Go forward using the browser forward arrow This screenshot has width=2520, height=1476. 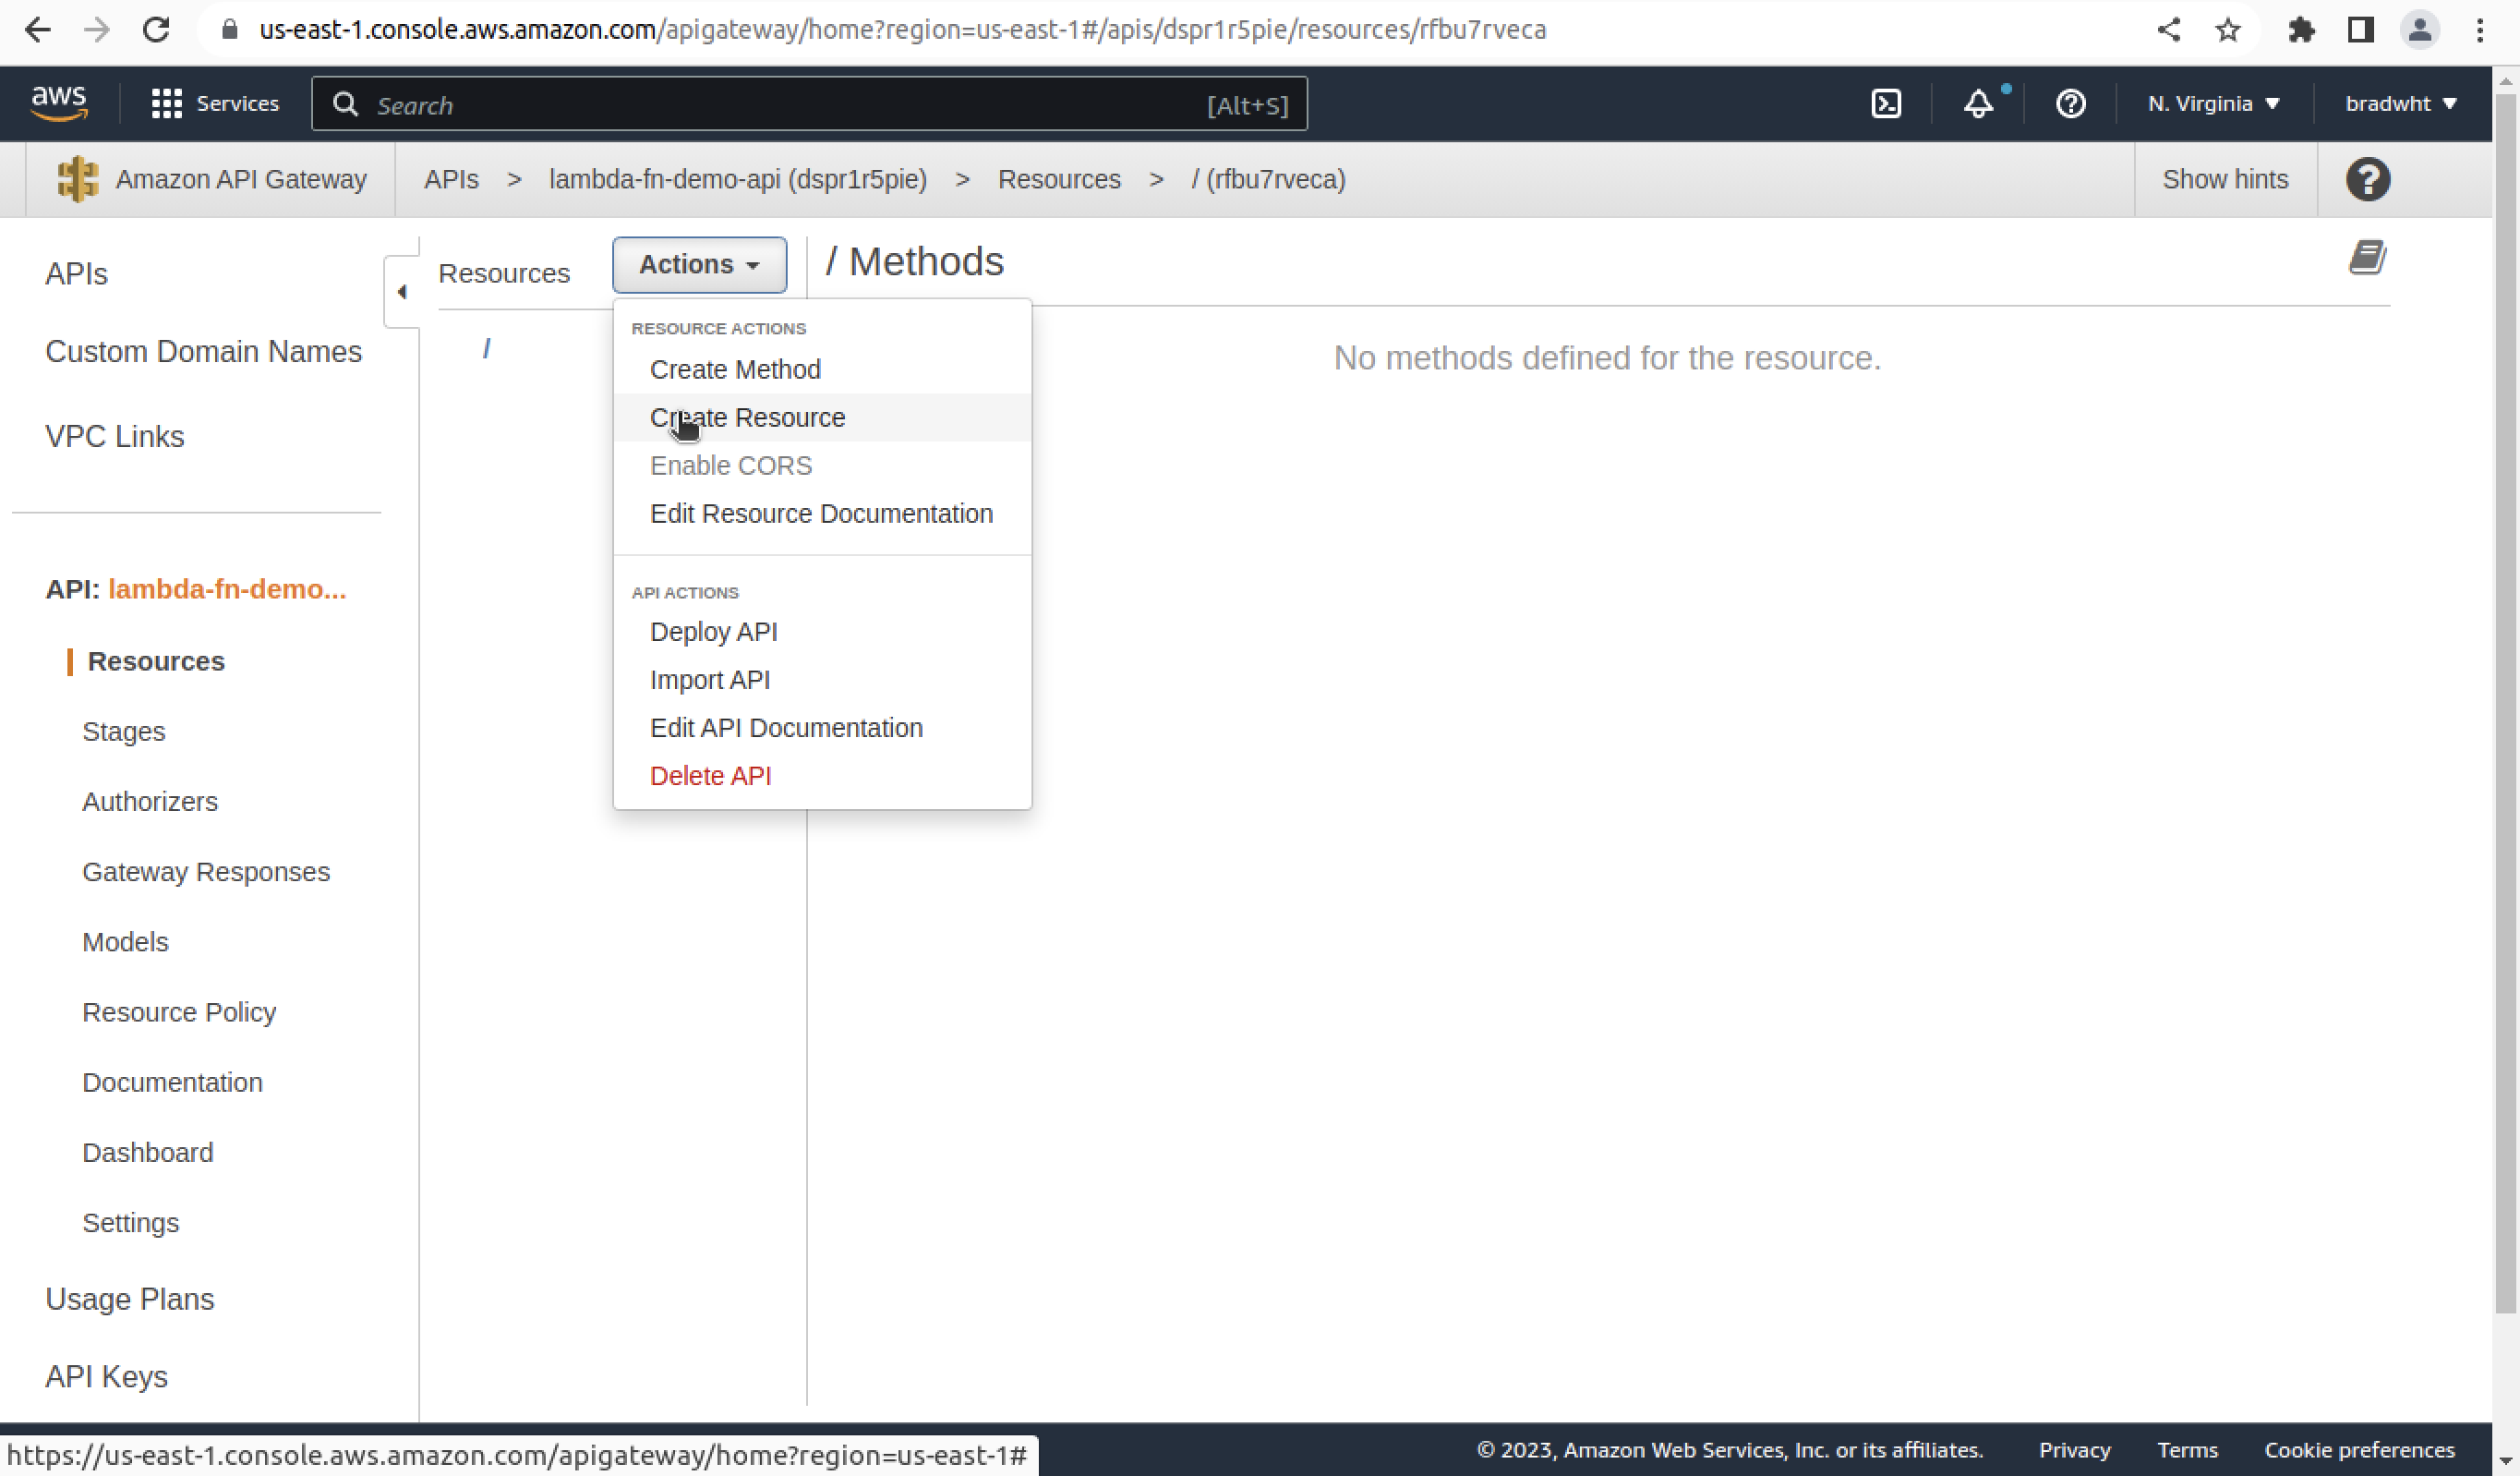[x=96, y=30]
